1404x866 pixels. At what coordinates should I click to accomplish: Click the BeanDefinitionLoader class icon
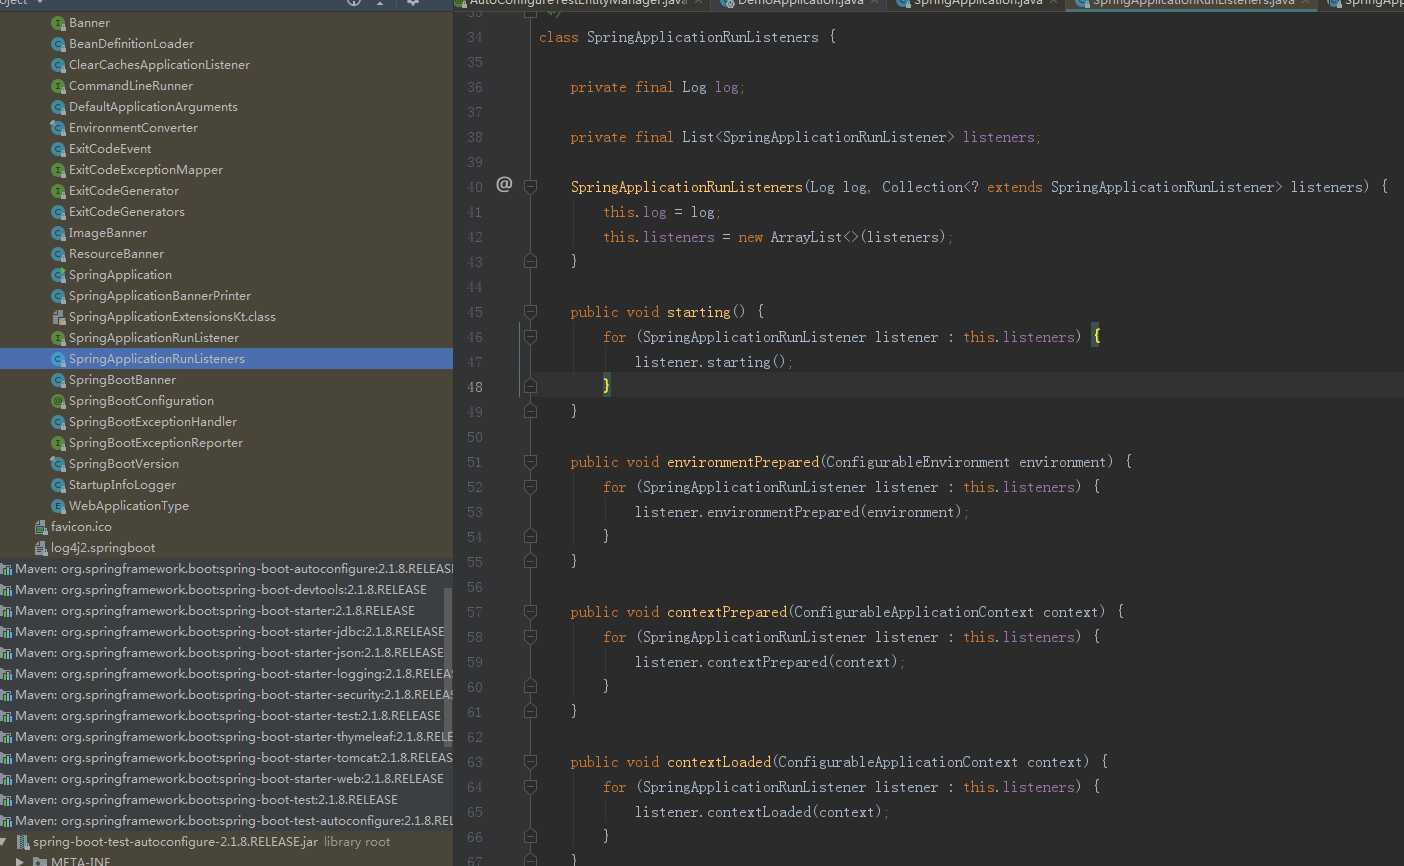pyautogui.click(x=59, y=44)
